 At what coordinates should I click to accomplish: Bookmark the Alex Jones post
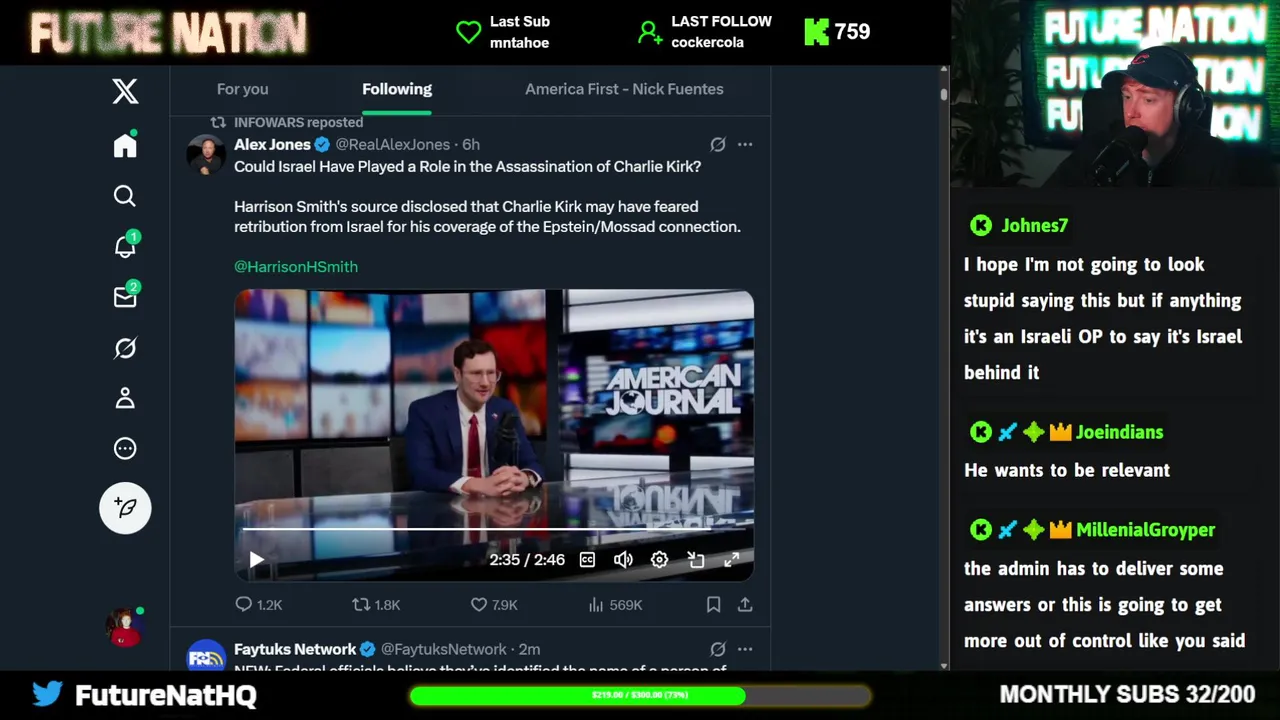(713, 605)
